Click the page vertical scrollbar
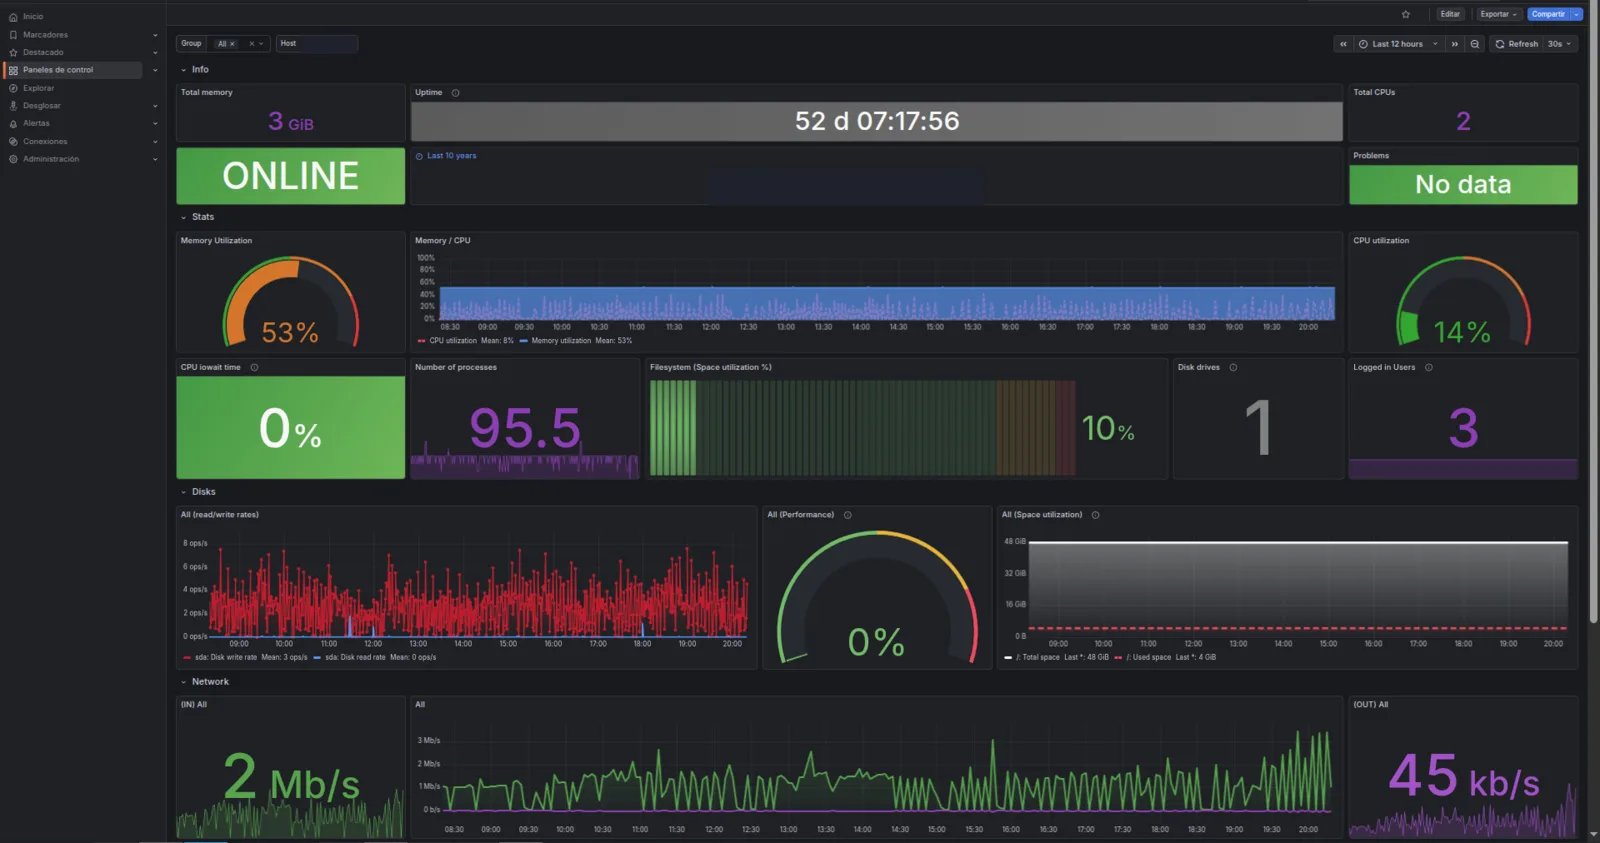 click(x=1594, y=310)
